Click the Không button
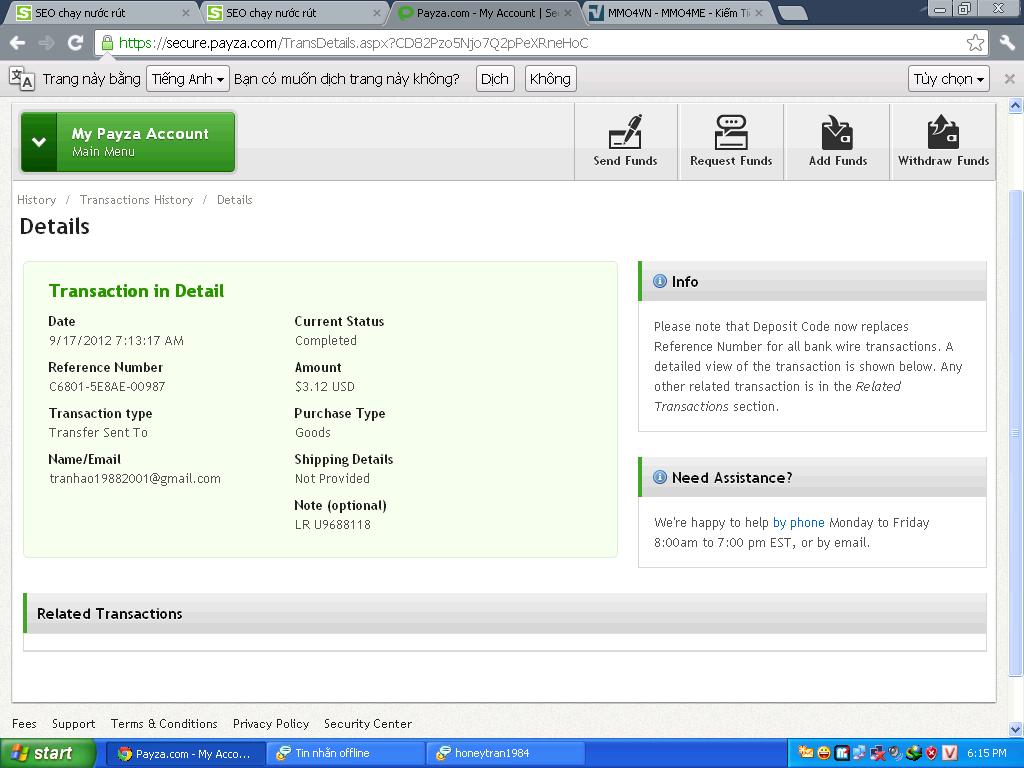This screenshot has width=1024, height=768. click(x=550, y=79)
